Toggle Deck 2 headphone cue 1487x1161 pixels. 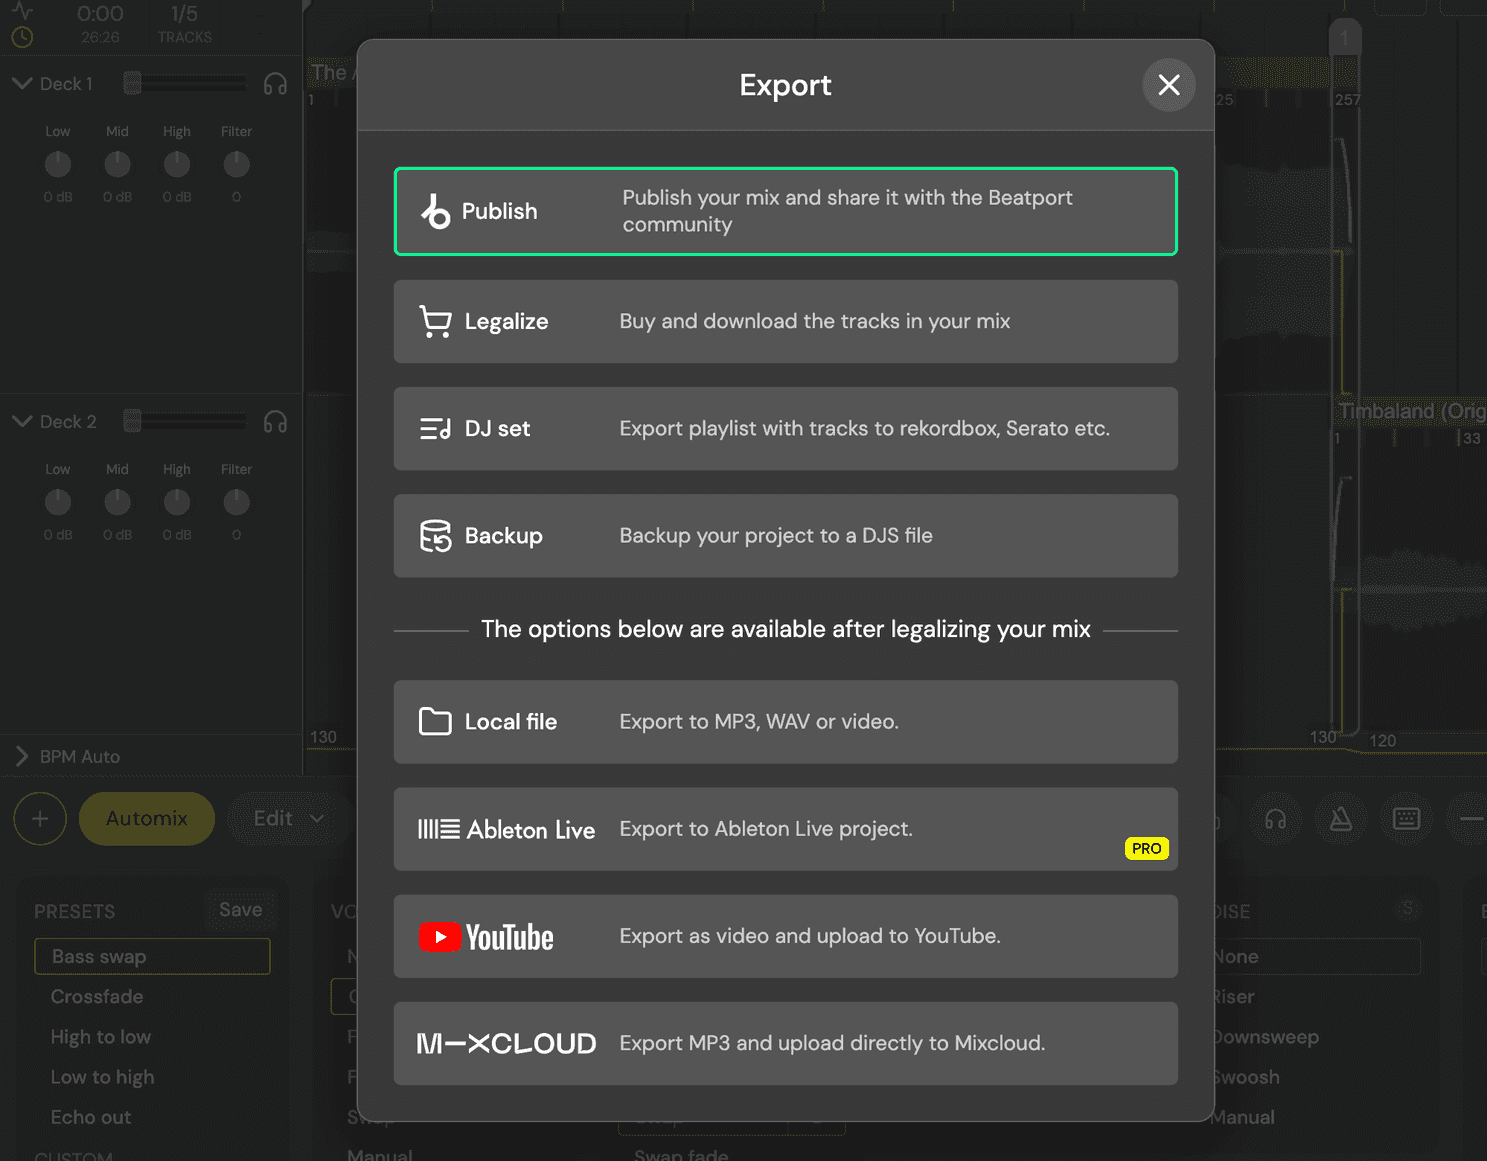(x=275, y=423)
